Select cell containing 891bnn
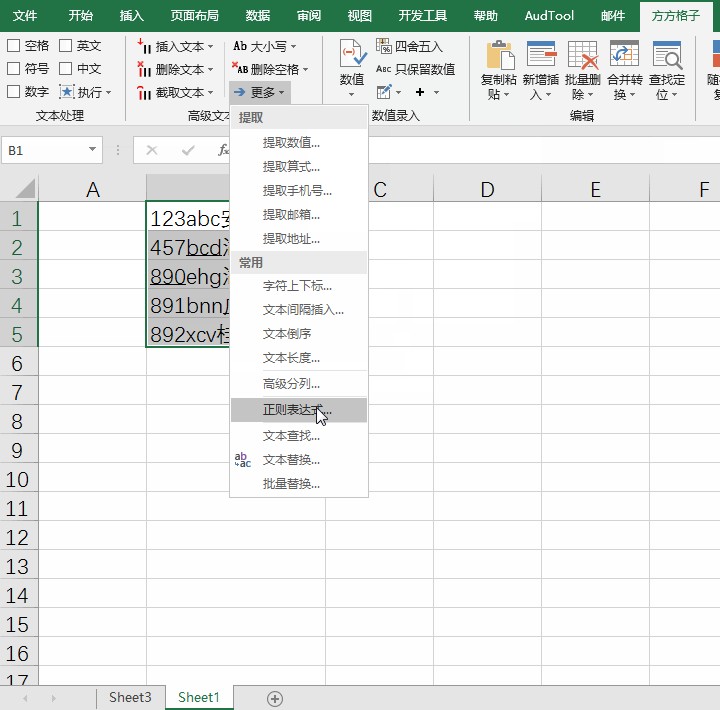Viewport: 720px width, 710px height. [189, 306]
